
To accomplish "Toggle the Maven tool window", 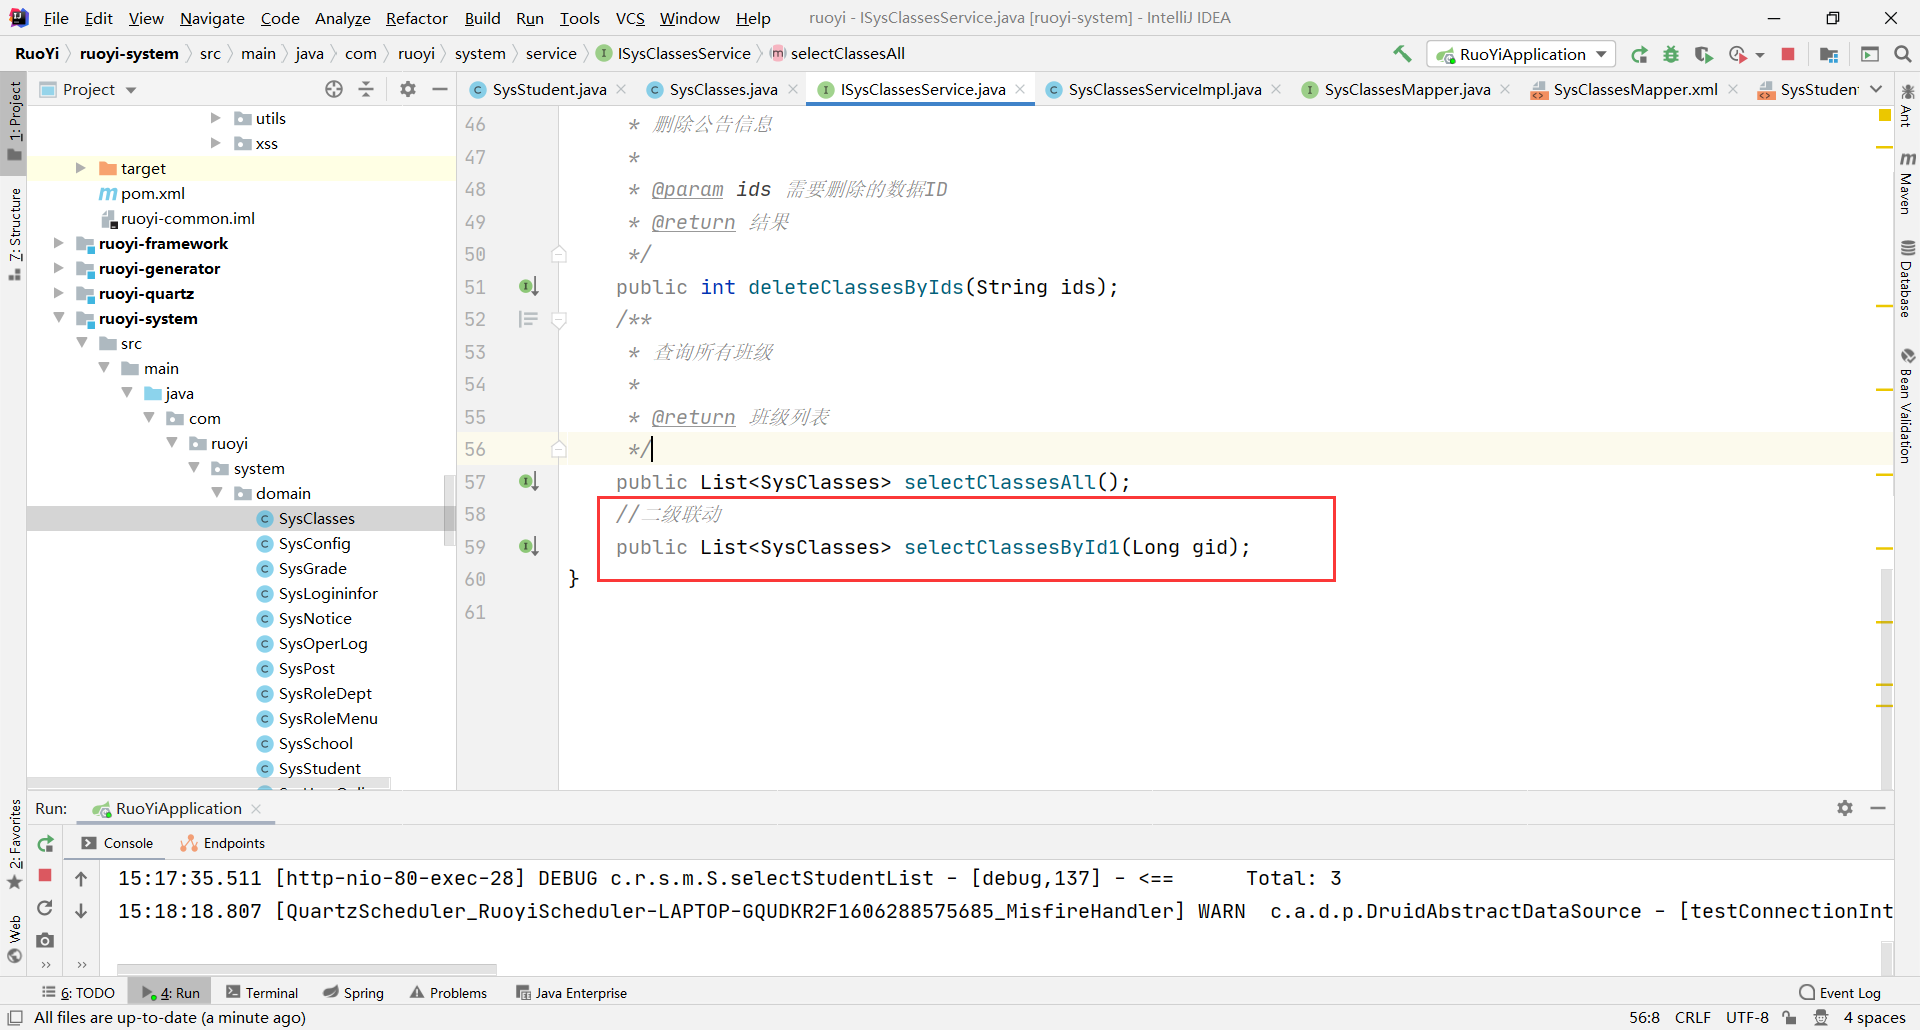I will pyautogui.click(x=1907, y=182).
